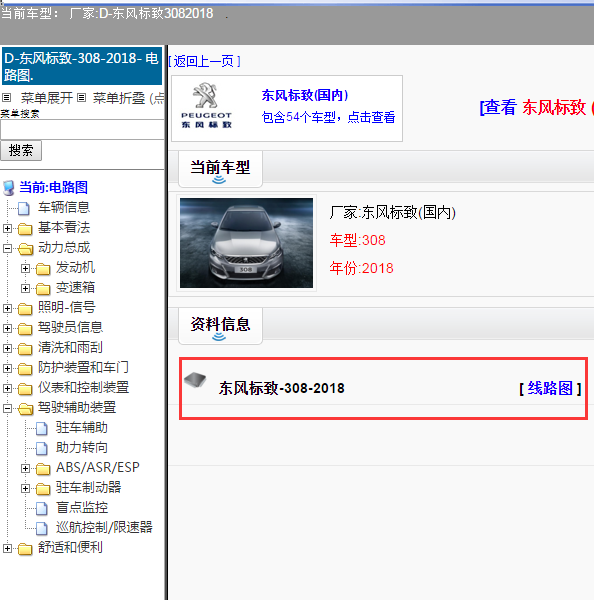Click the 车辆信息 document icon
Screen dimensions: 594x600
(x=24, y=208)
